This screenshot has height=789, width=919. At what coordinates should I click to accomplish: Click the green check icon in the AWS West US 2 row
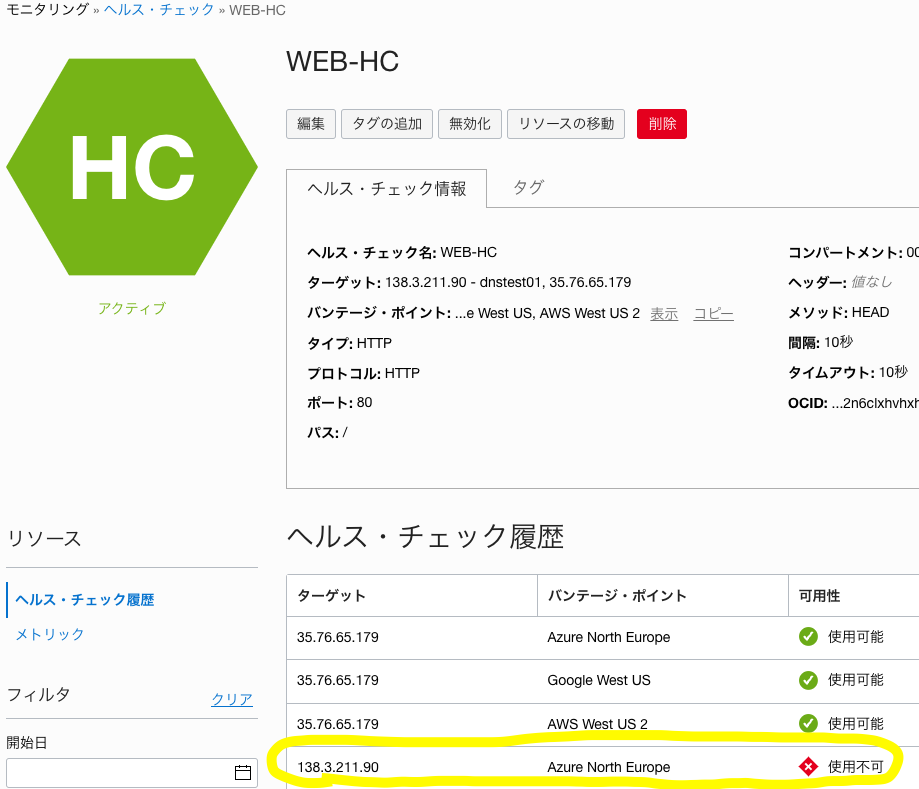pyautogui.click(x=808, y=723)
